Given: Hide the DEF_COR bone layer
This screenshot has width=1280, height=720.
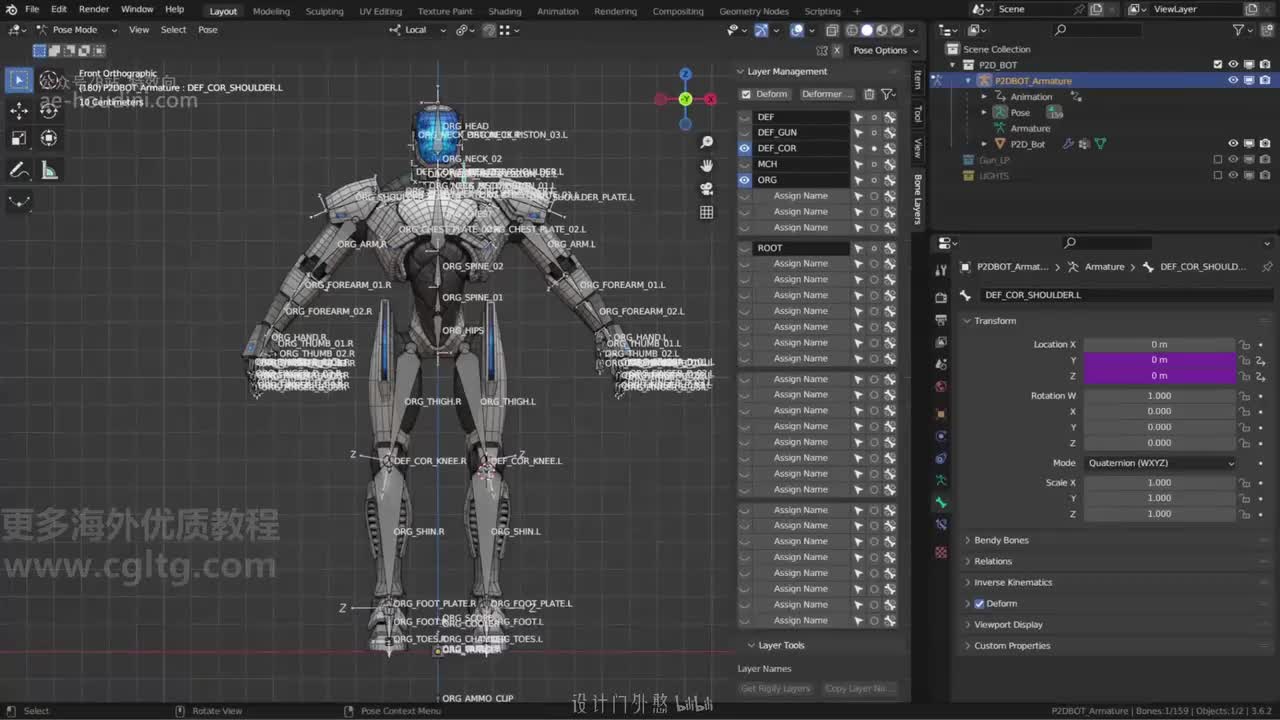Looking at the screenshot, I should [x=744, y=148].
